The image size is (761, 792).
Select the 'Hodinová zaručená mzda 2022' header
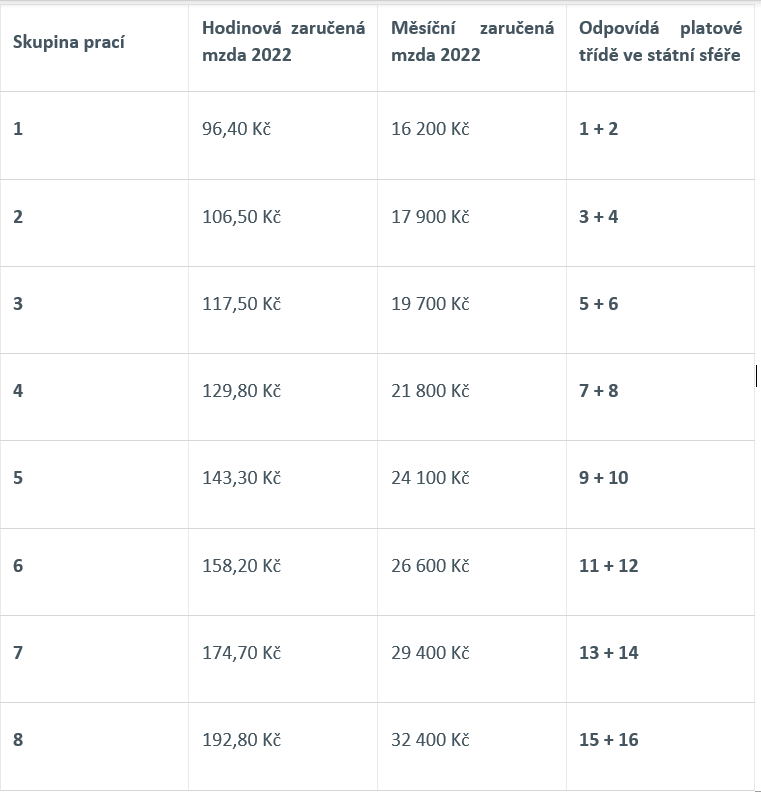coord(283,41)
